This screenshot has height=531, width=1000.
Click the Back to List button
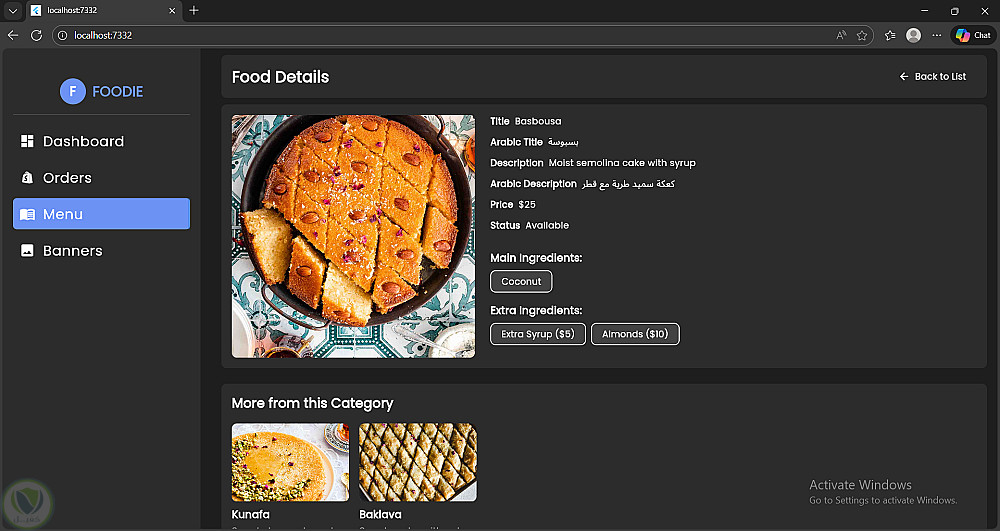point(932,77)
